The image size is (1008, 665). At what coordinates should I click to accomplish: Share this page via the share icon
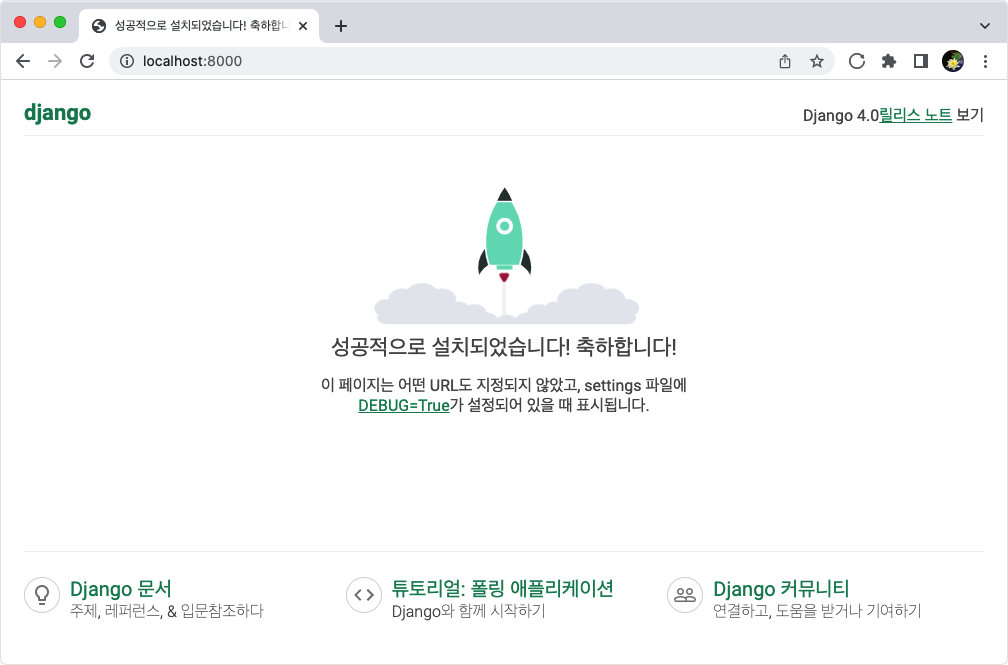tap(784, 61)
